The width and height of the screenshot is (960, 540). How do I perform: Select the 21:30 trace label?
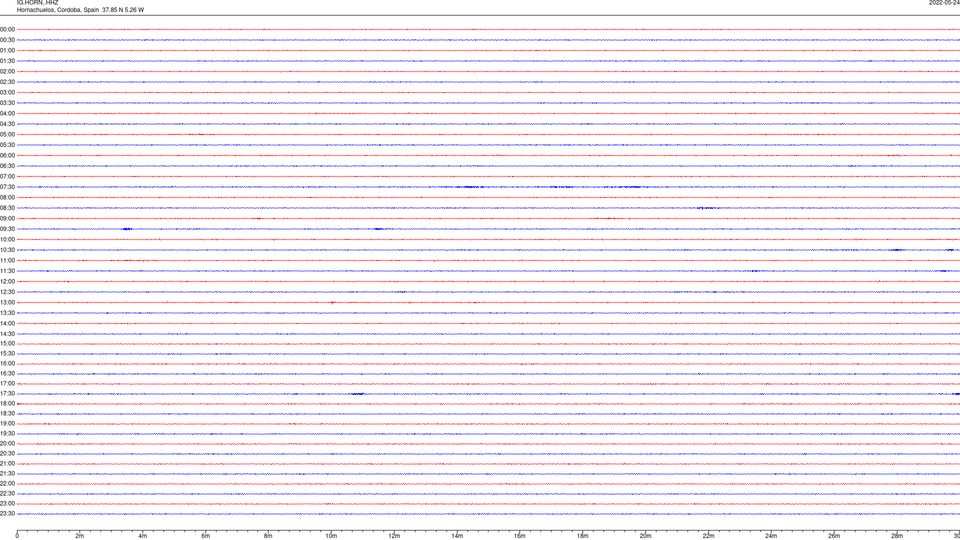[7, 474]
